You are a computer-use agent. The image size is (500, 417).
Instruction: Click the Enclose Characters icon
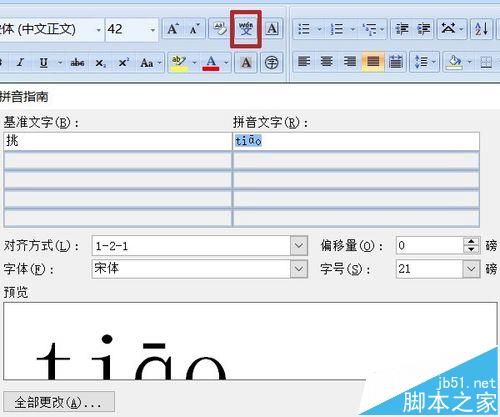point(271,62)
